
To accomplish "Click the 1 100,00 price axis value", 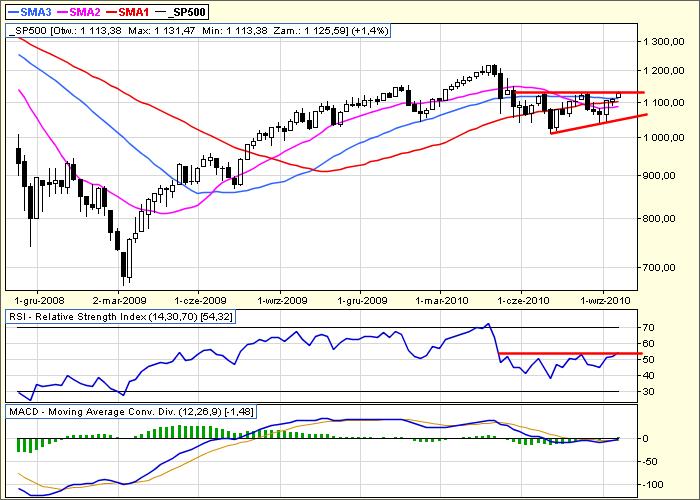I will pos(664,103).
